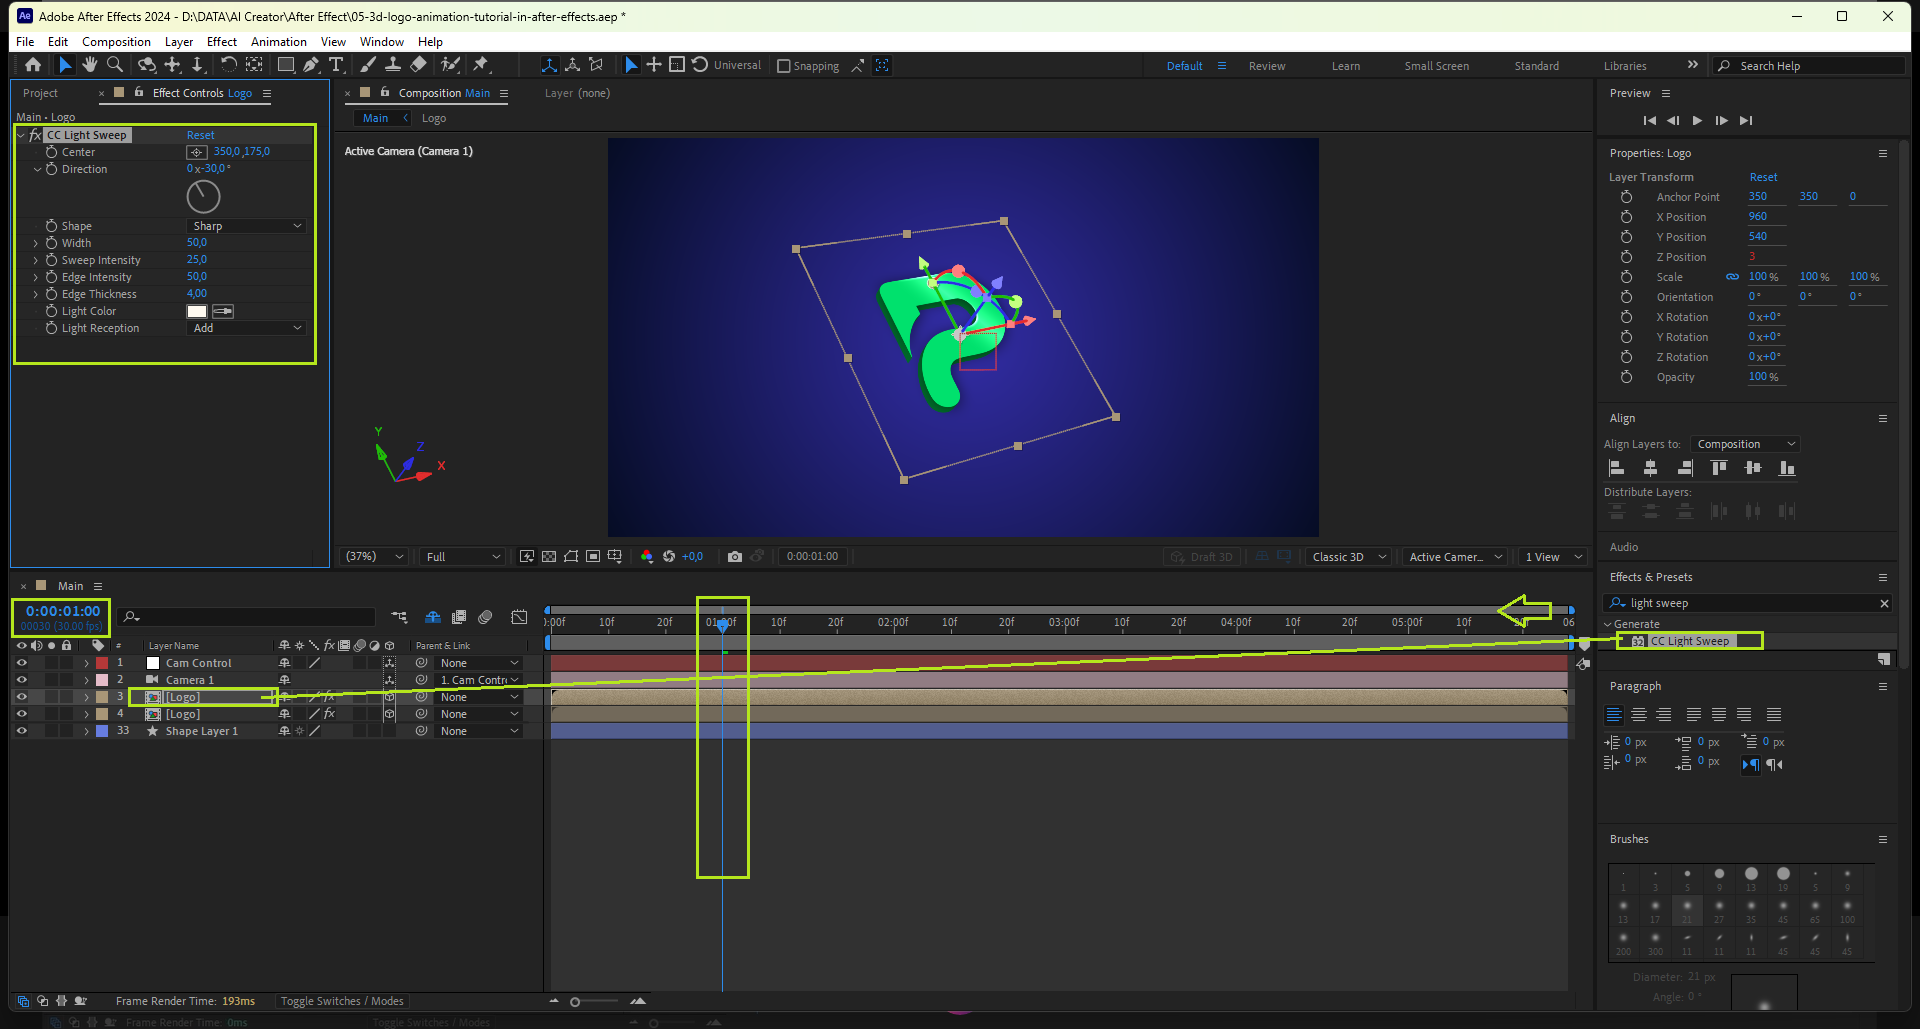The height and width of the screenshot is (1029, 1920).
Task: Click Reset for CC Light Sweep
Action: pyautogui.click(x=200, y=135)
